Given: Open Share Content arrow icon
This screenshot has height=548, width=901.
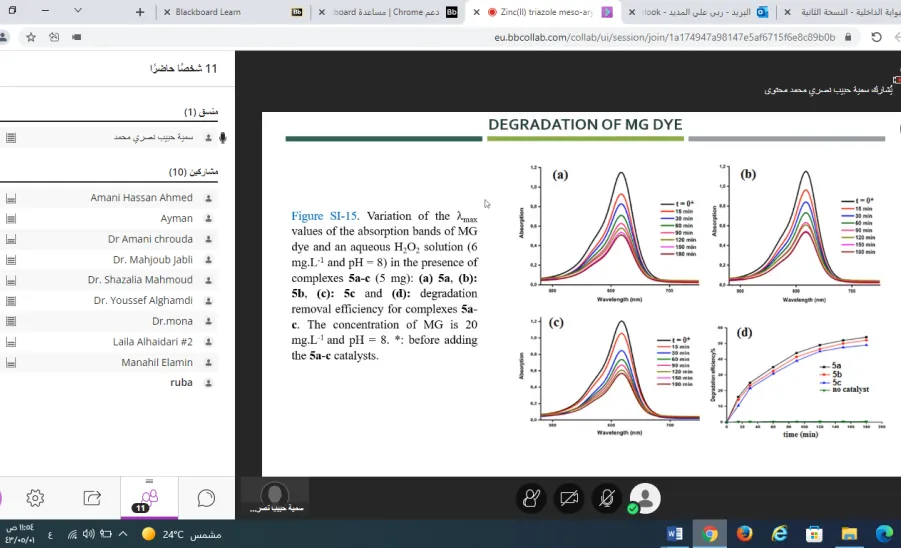Looking at the screenshot, I should click(x=92, y=498).
